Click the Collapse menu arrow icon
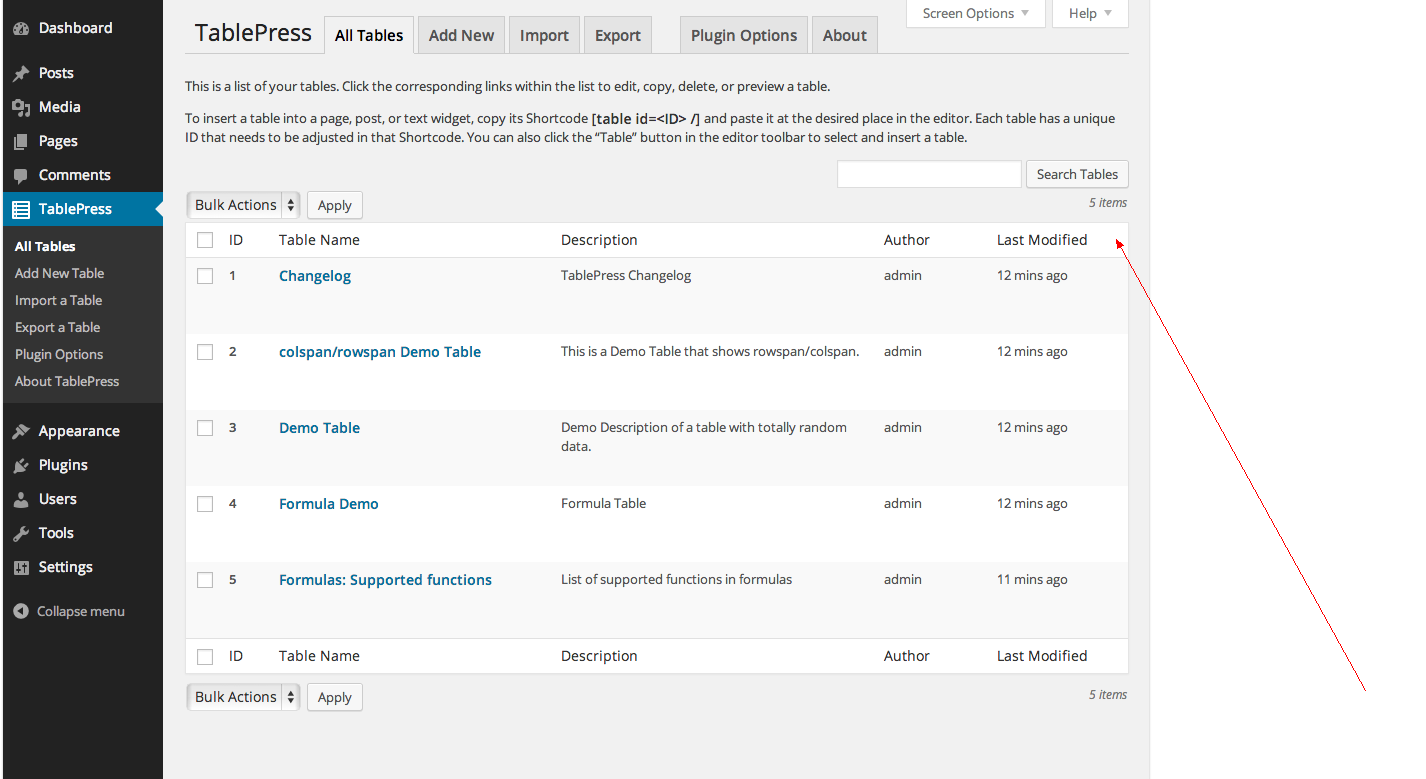Image resolution: width=1426 pixels, height=779 pixels. click(21, 611)
